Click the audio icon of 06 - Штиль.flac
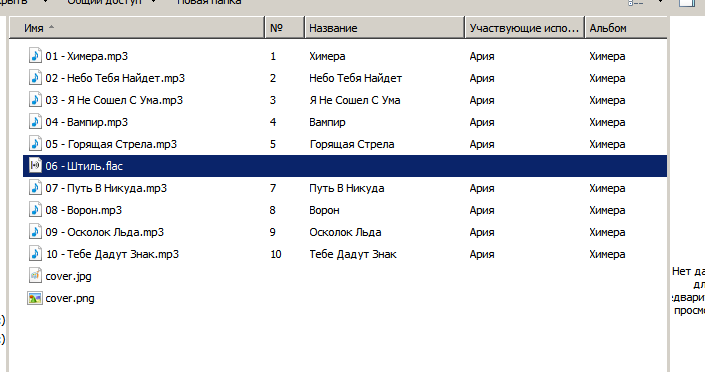Image resolution: width=705 pixels, height=372 pixels. coord(35,166)
